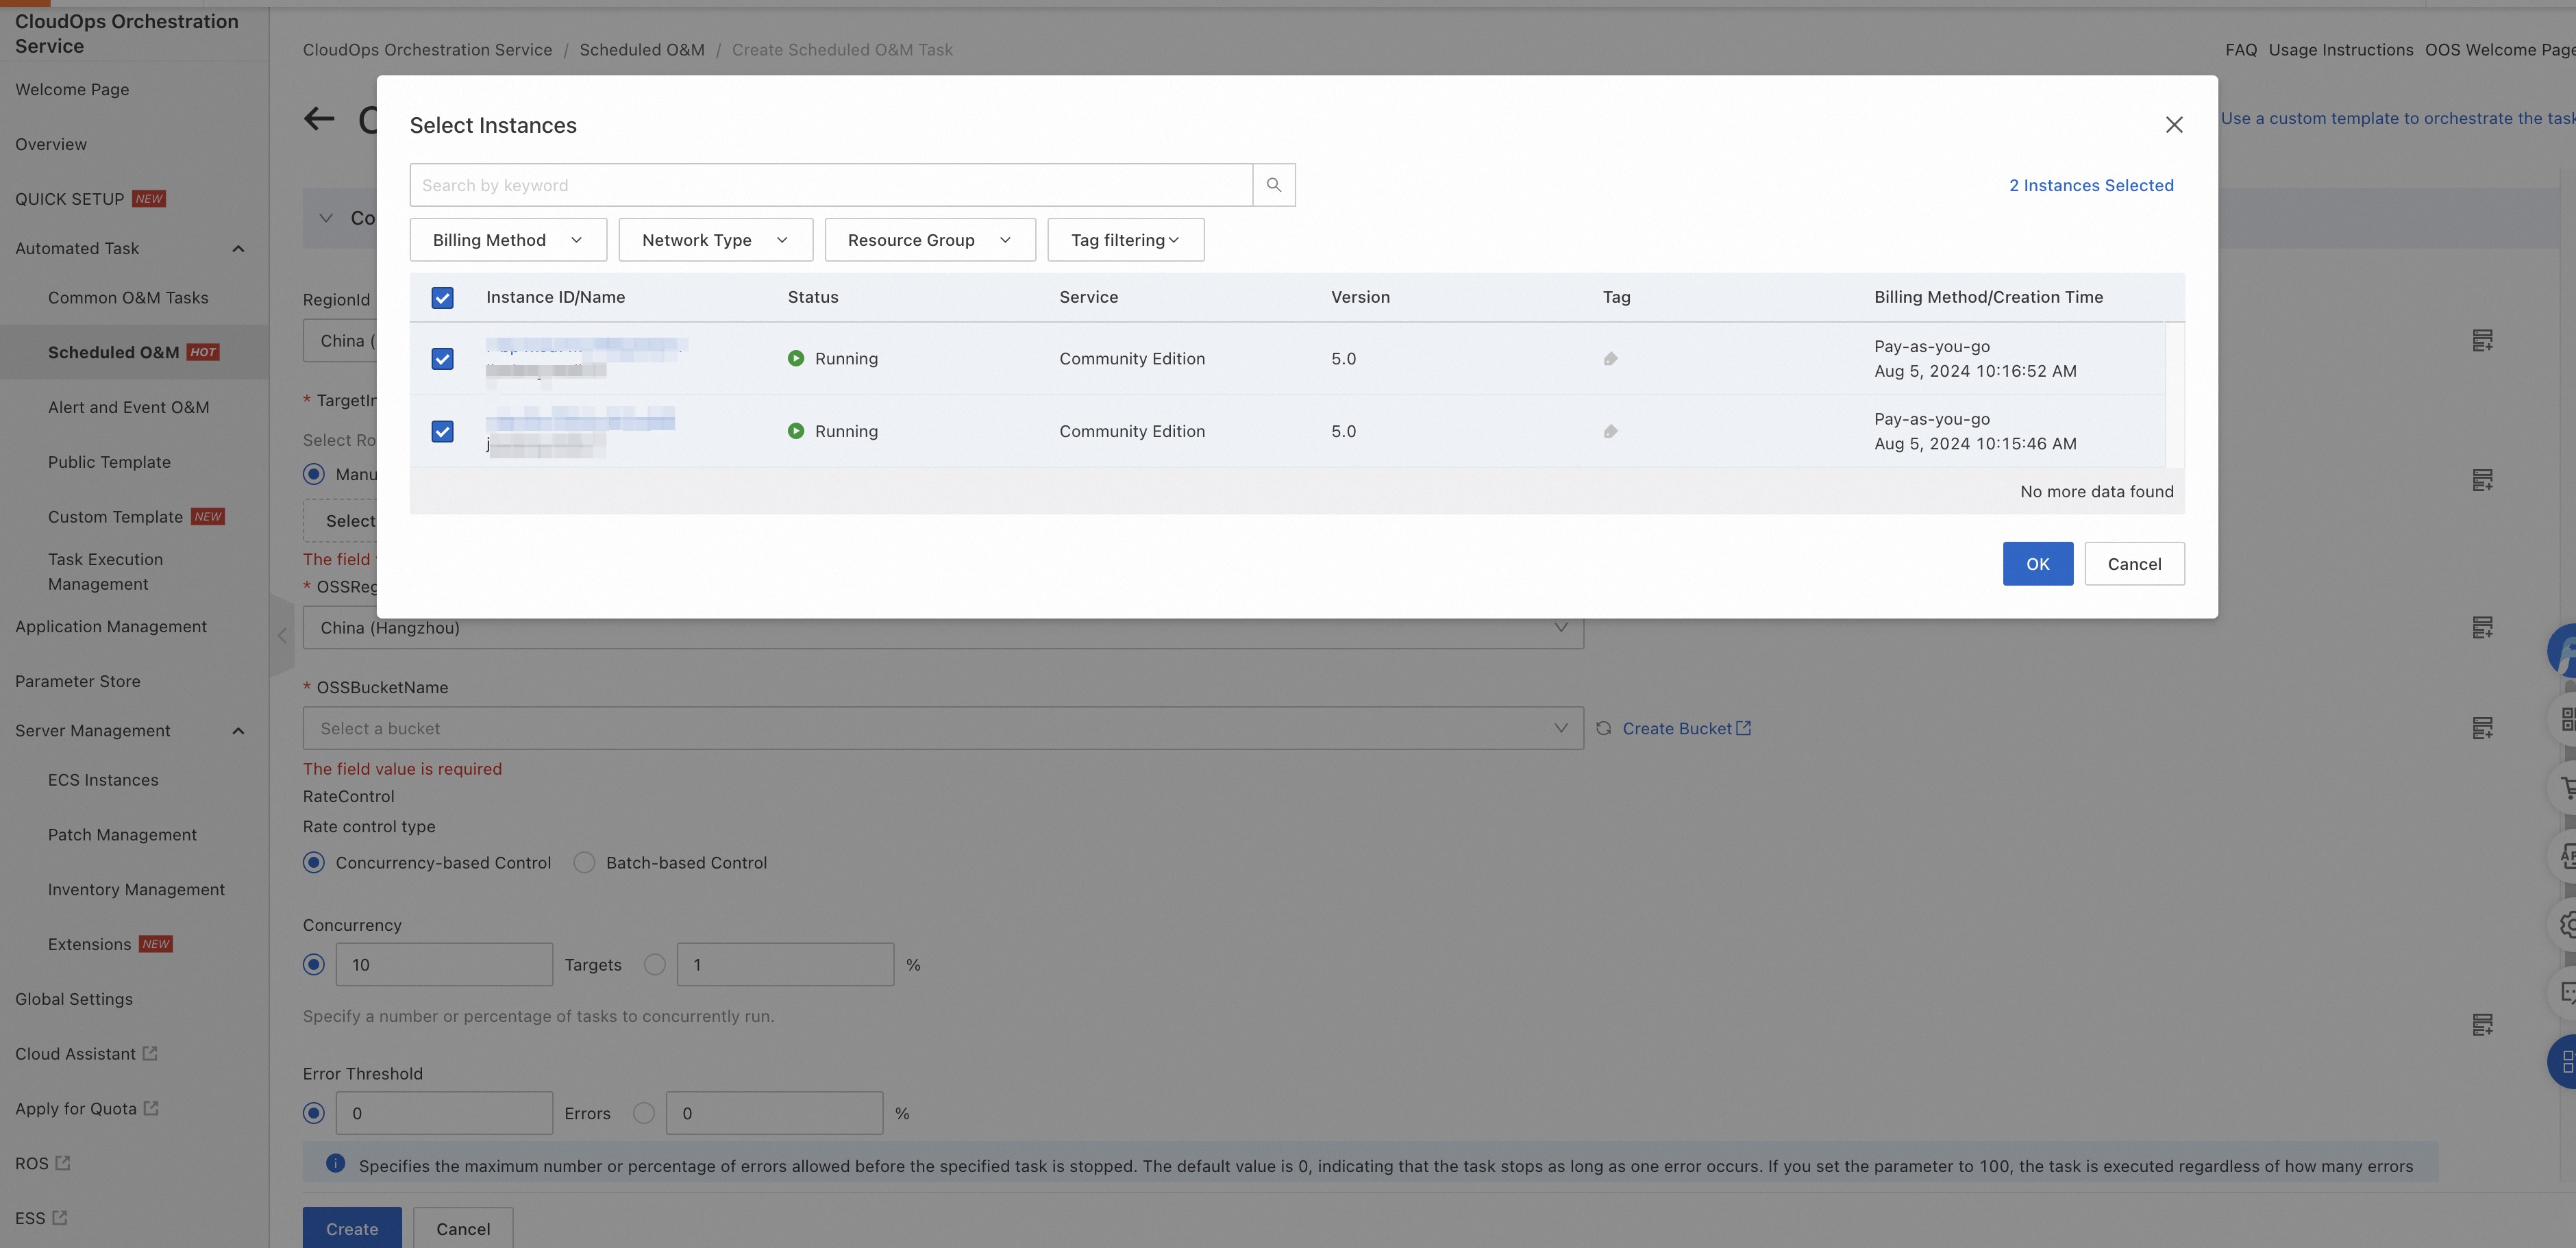
Task: Click the Concurrency value field showing 10
Action: point(444,965)
